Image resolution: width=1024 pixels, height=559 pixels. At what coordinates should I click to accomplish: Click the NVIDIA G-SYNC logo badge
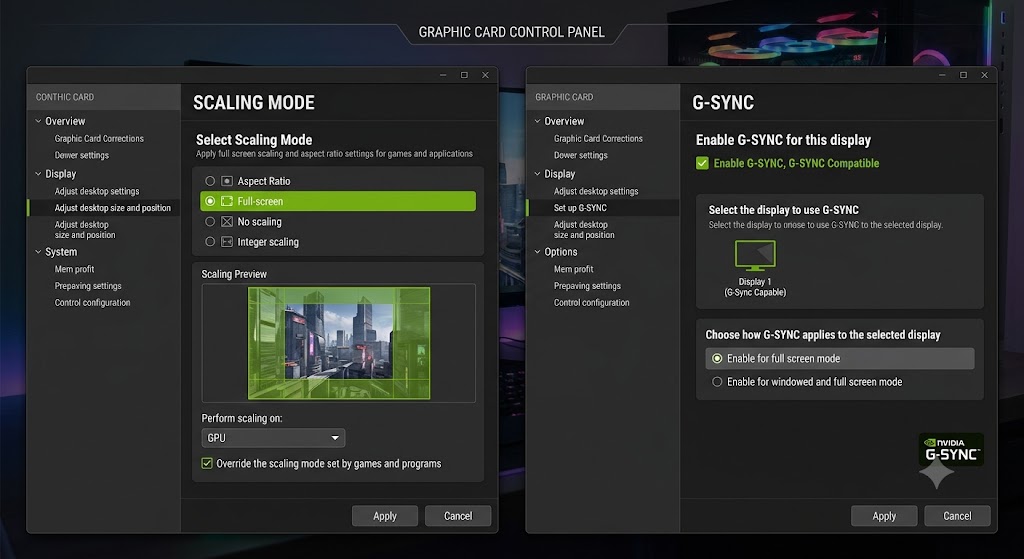[x=951, y=449]
